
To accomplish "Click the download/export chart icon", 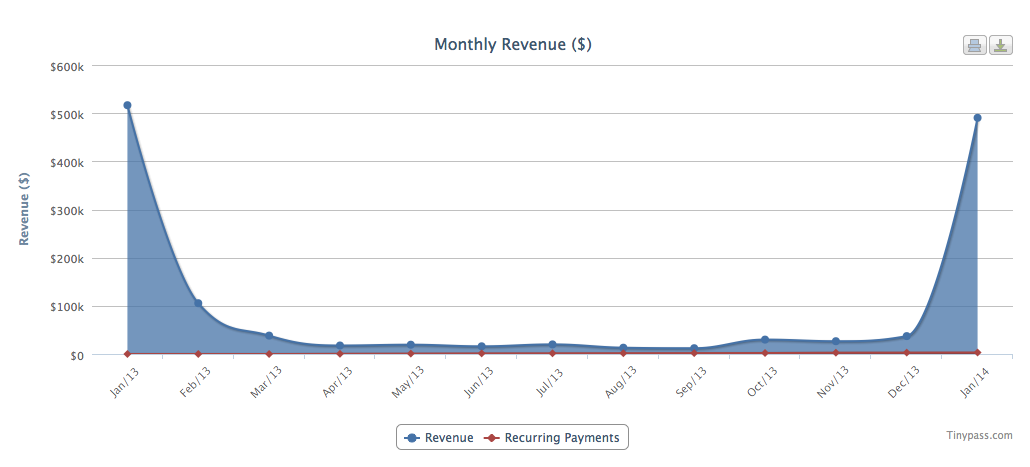I will coord(1000,45).
